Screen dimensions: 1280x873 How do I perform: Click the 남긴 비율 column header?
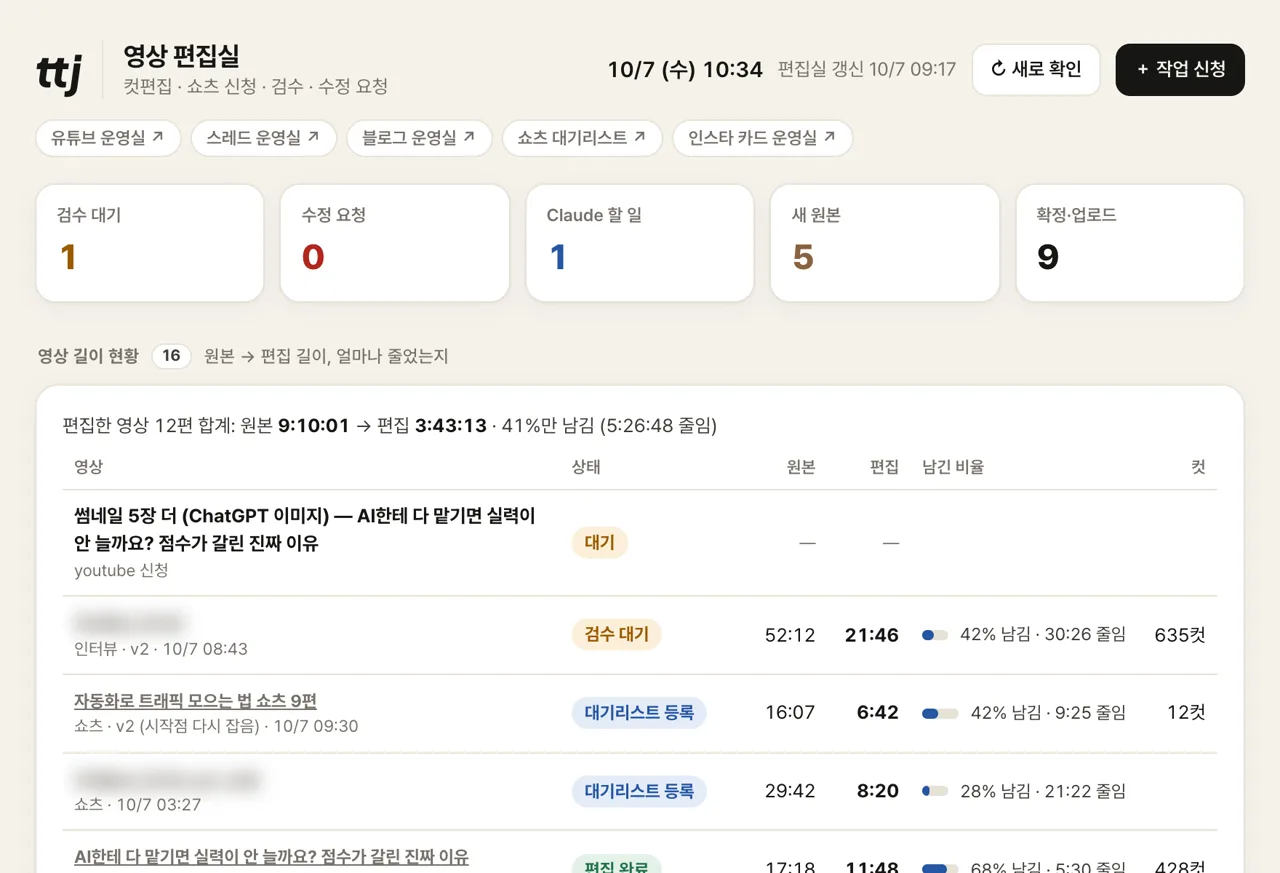[953, 467]
